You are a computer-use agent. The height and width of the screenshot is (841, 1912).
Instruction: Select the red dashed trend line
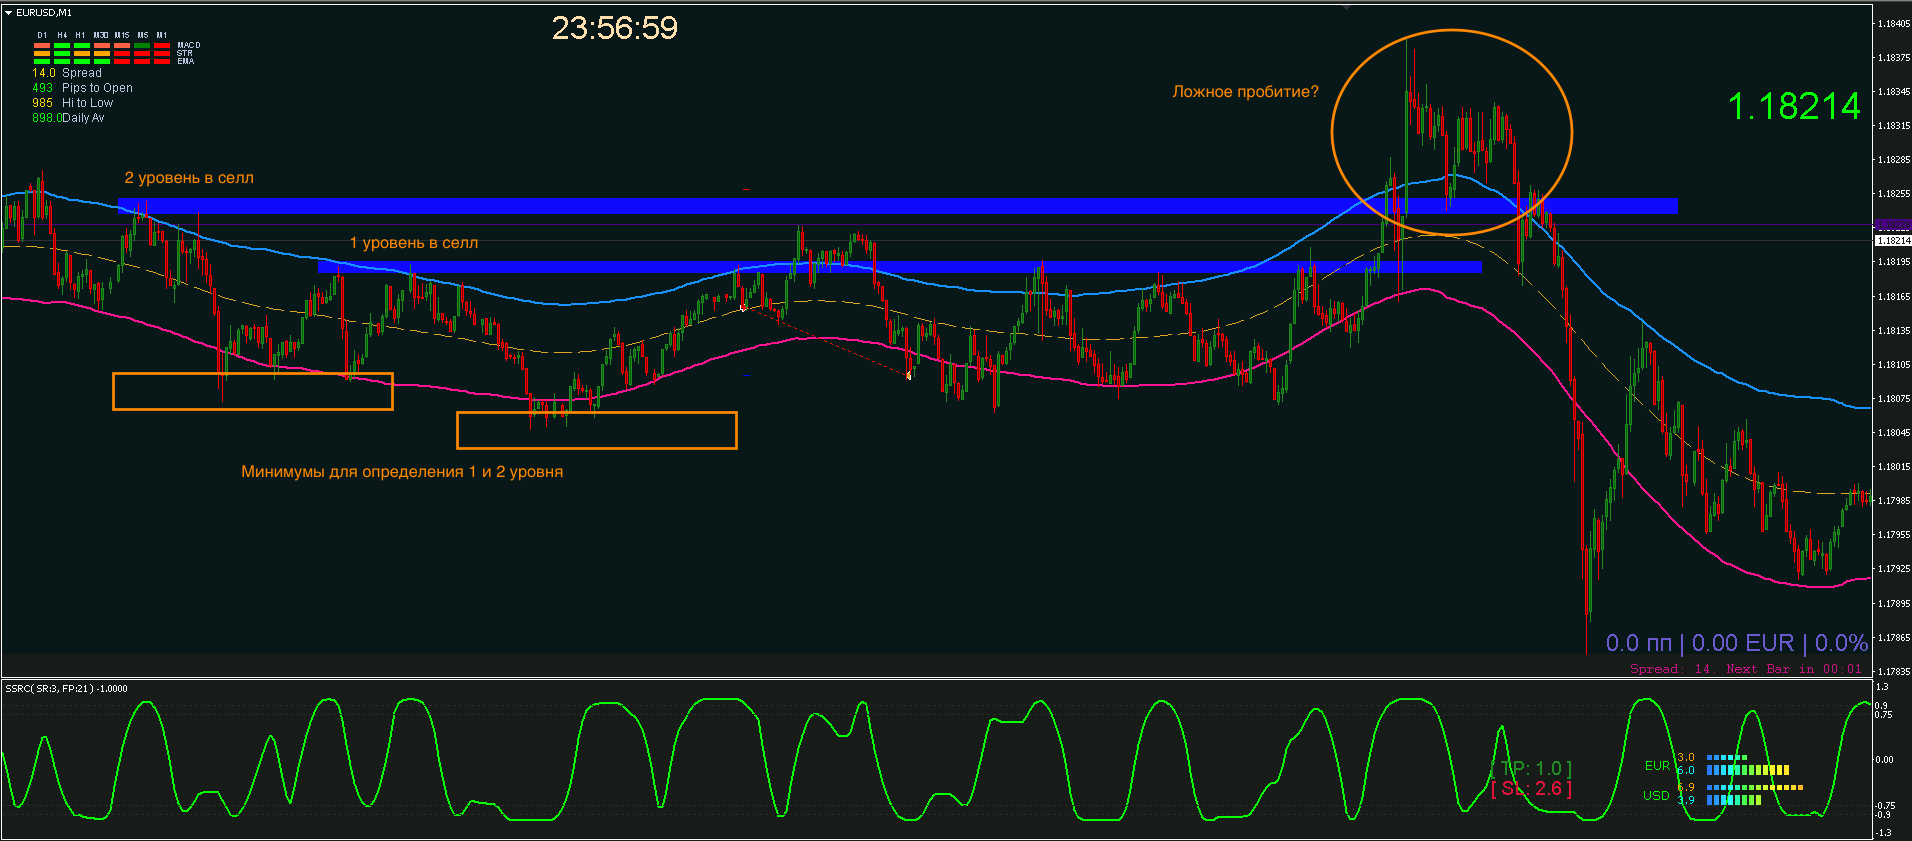pos(825,342)
